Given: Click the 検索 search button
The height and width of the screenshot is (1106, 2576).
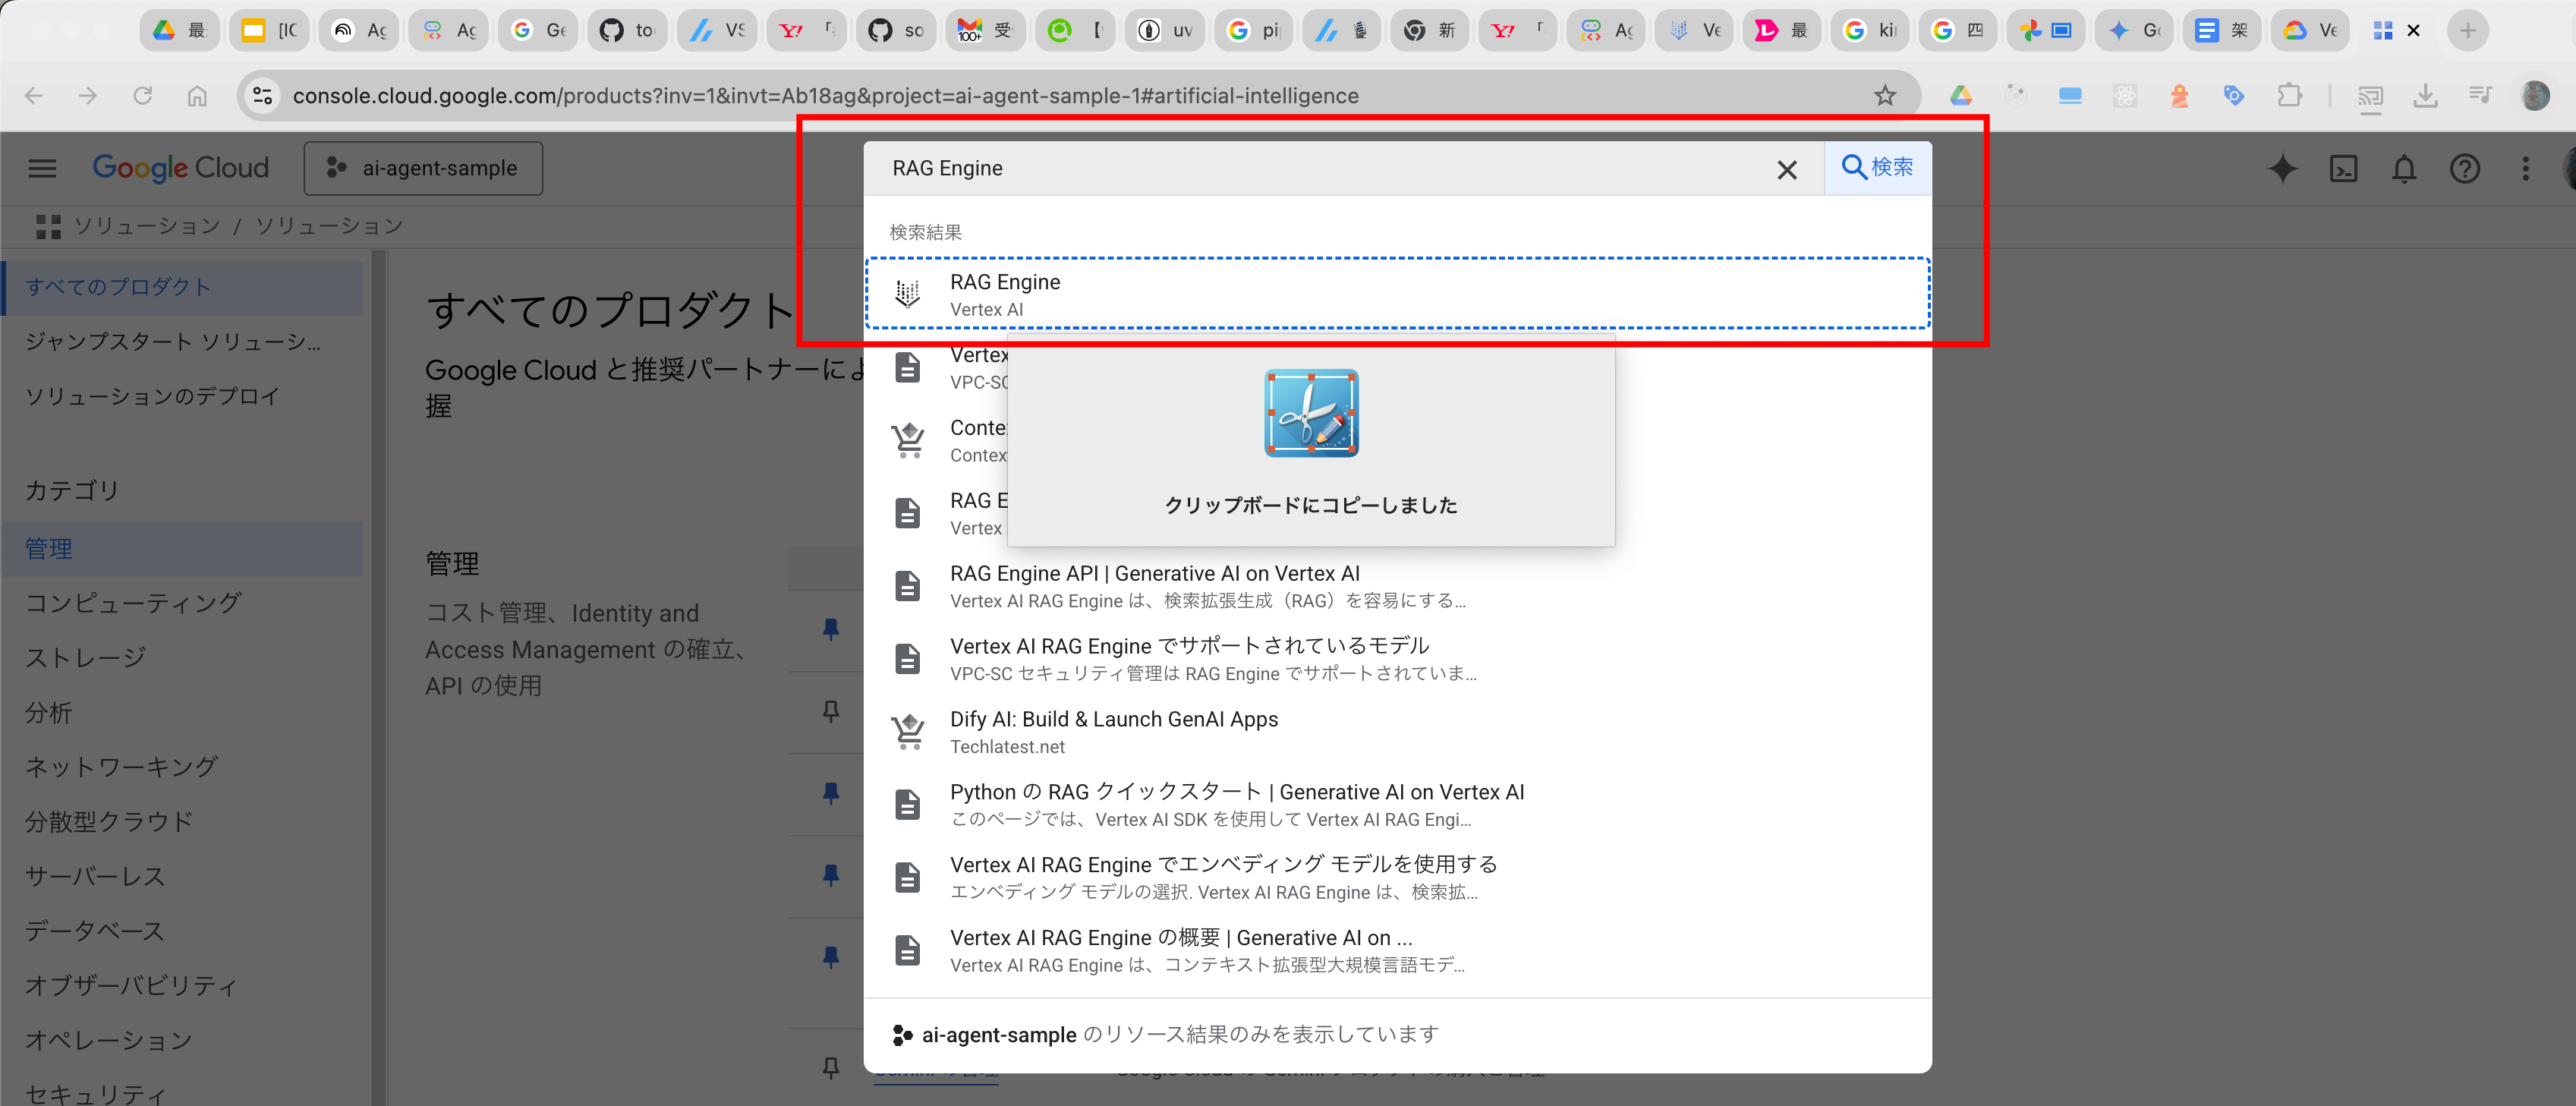Looking at the screenshot, I should (1877, 167).
